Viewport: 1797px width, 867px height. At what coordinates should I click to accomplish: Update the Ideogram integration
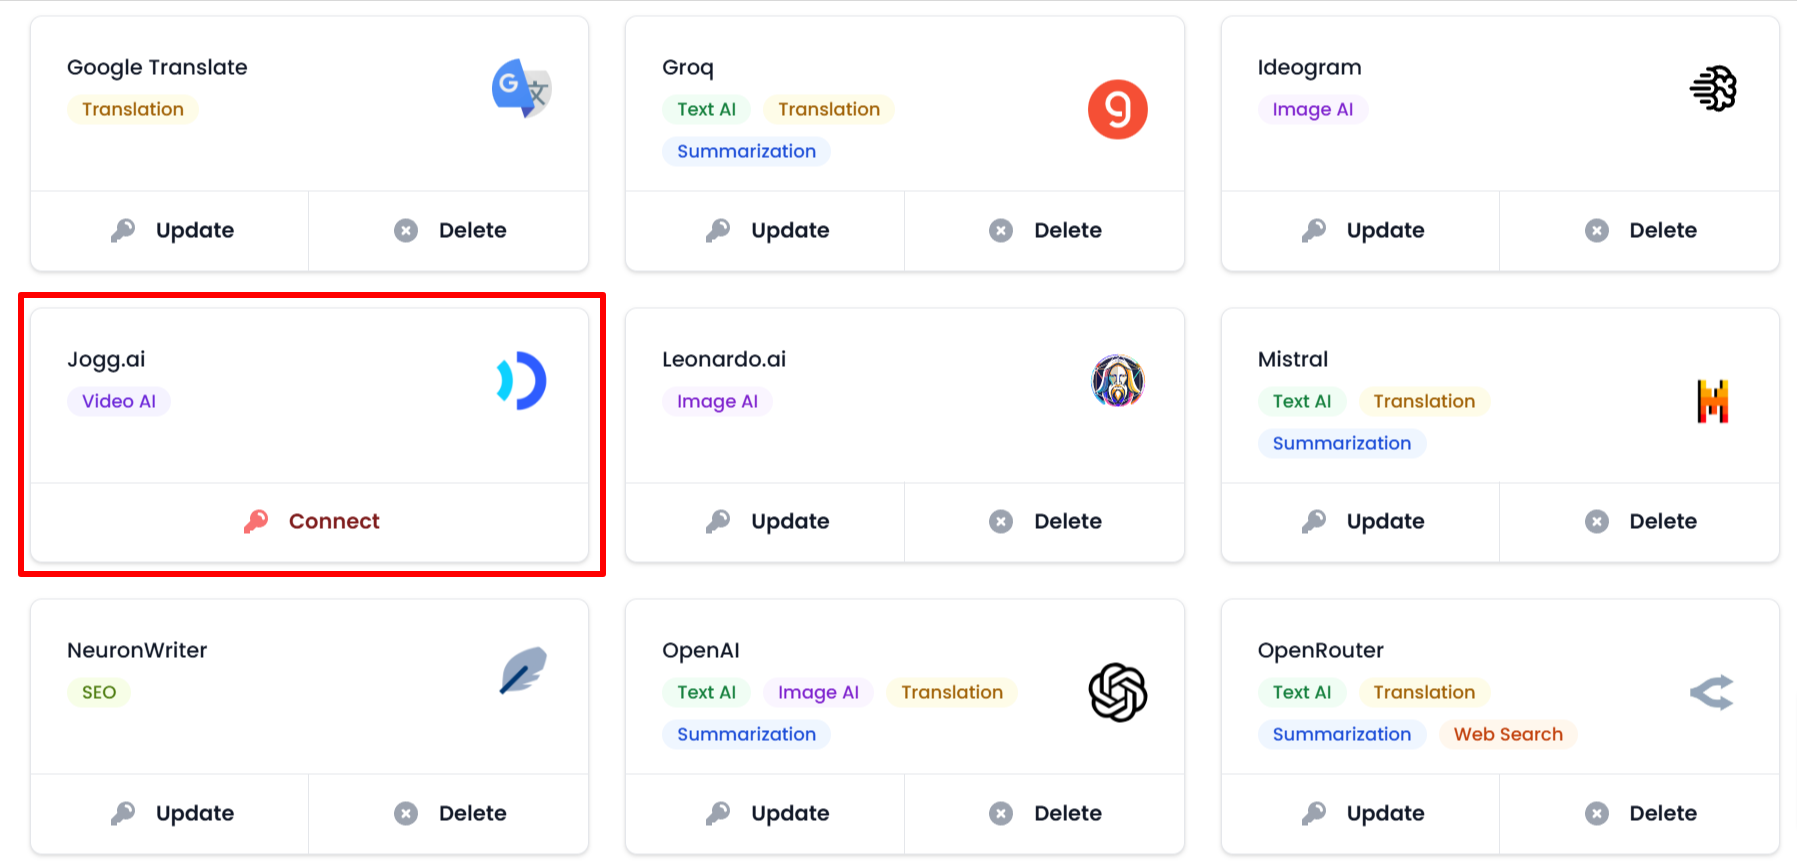point(1362,230)
